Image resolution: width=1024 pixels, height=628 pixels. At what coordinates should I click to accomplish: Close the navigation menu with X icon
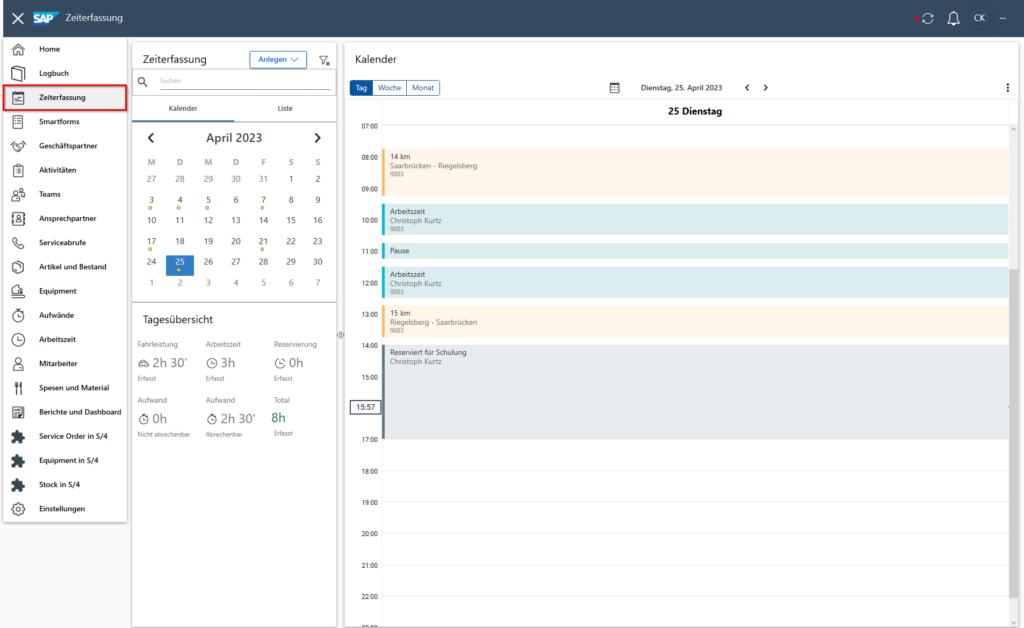pos(17,18)
